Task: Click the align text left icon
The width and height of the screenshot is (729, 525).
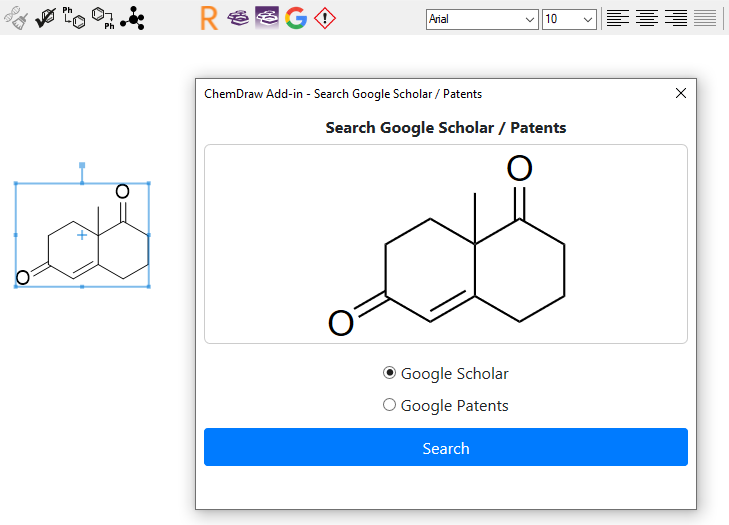Action: (x=618, y=19)
